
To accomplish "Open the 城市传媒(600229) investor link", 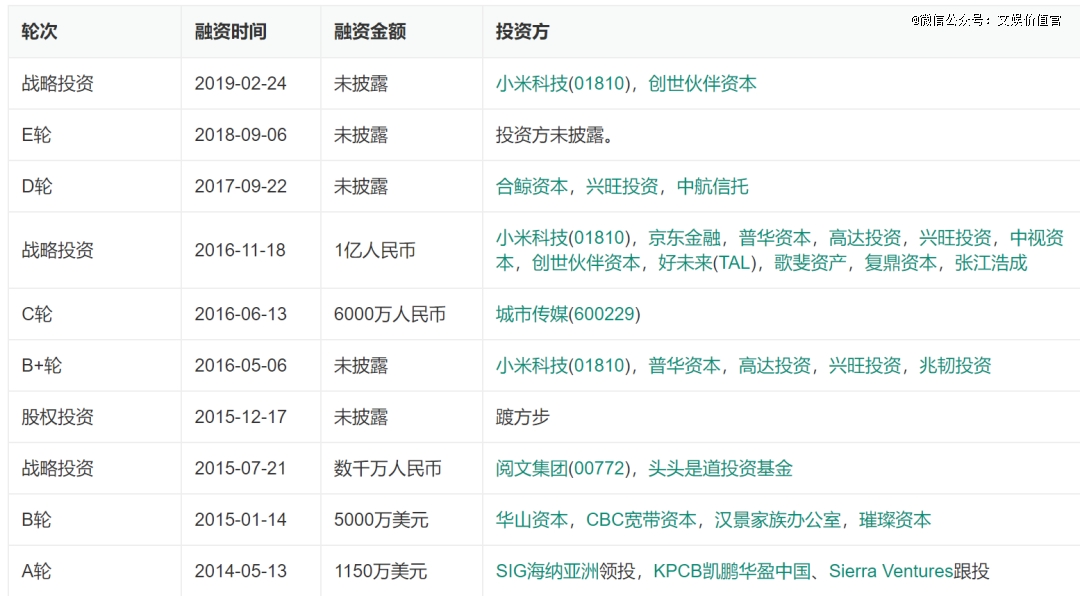I will (x=568, y=314).
